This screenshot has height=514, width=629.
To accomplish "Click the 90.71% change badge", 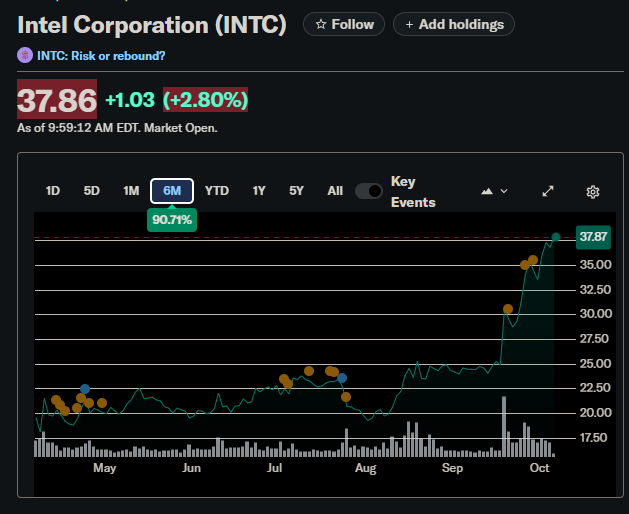I will point(172,220).
